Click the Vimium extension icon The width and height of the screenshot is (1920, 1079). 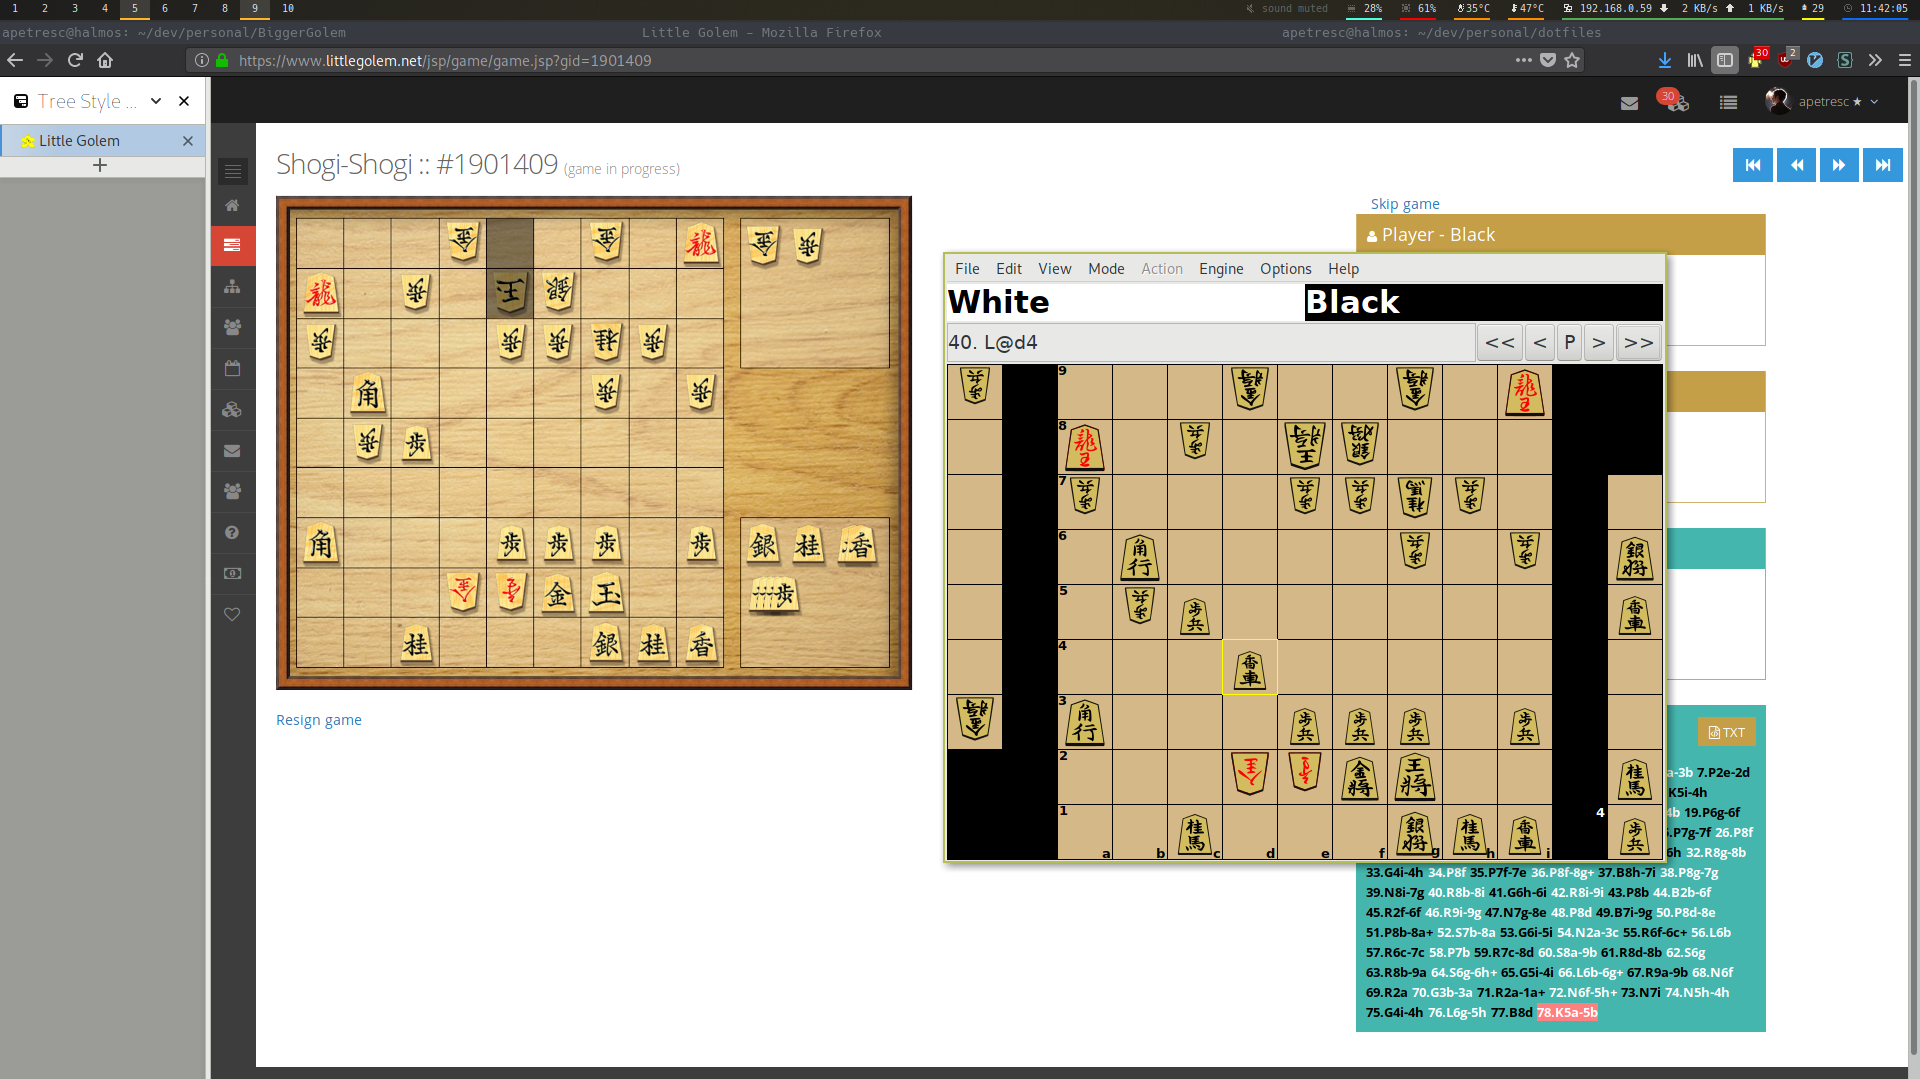pyautogui.click(x=1815, y=60)
